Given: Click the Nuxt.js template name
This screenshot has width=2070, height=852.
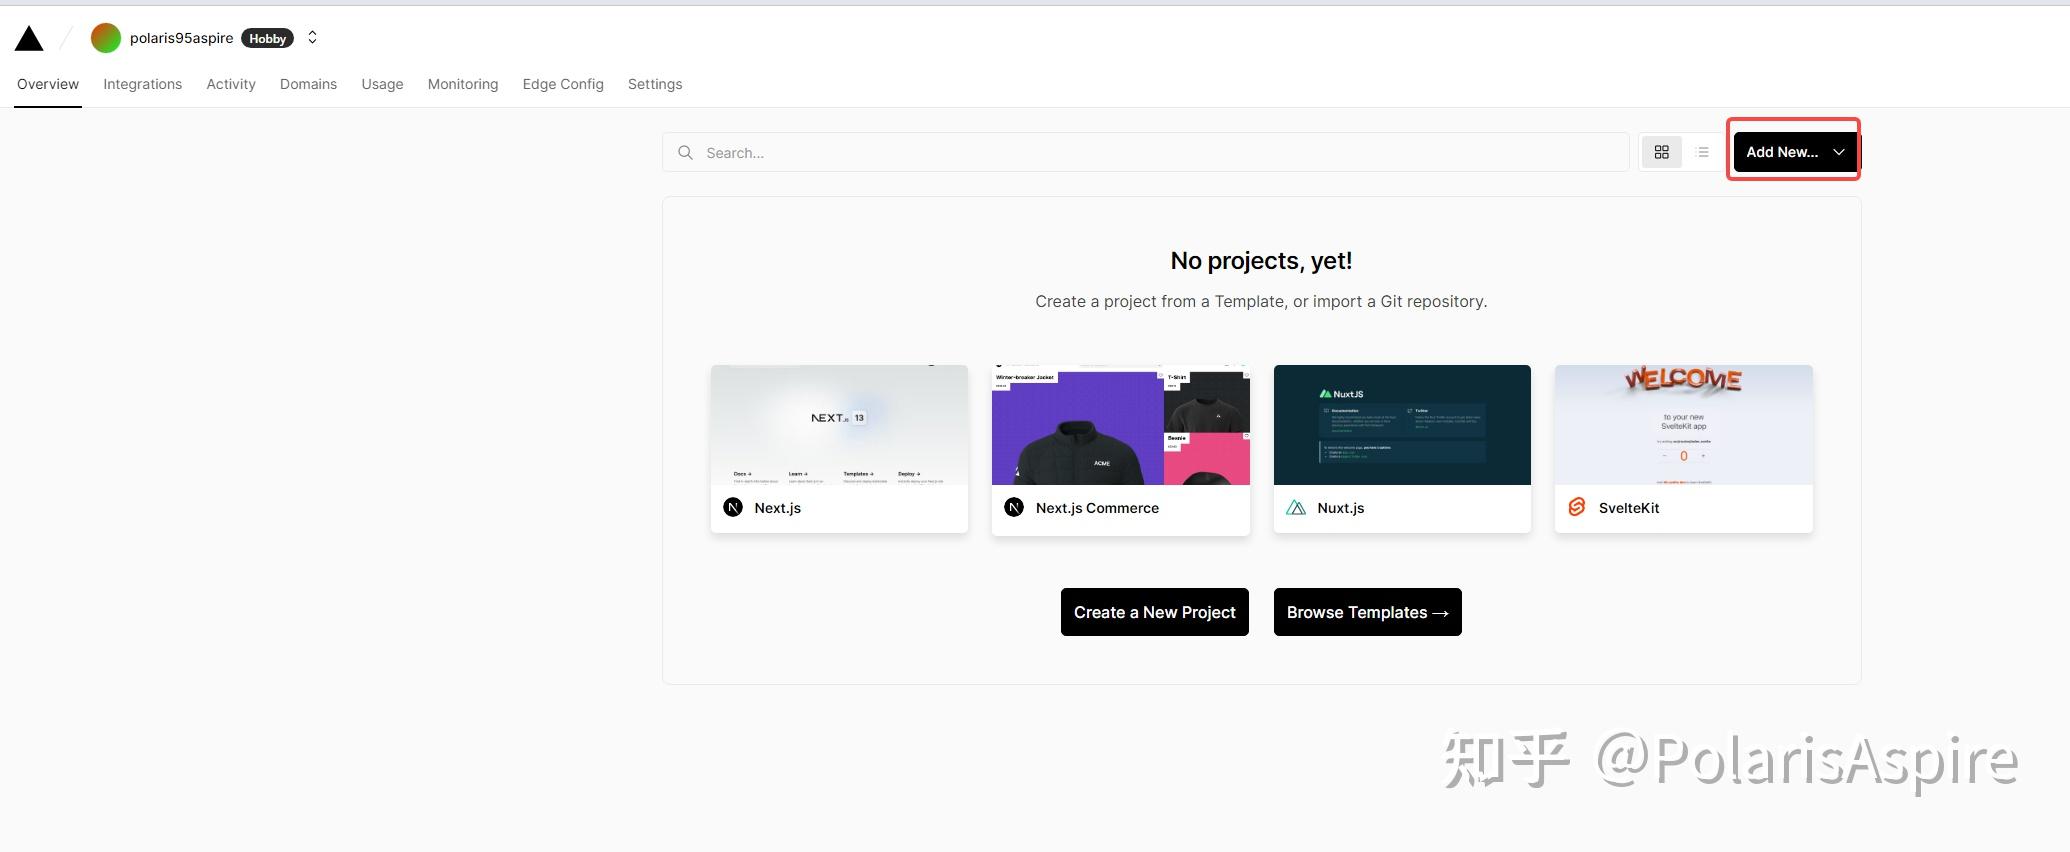Looking at the screenshot, I should (x=1341, y=508).
